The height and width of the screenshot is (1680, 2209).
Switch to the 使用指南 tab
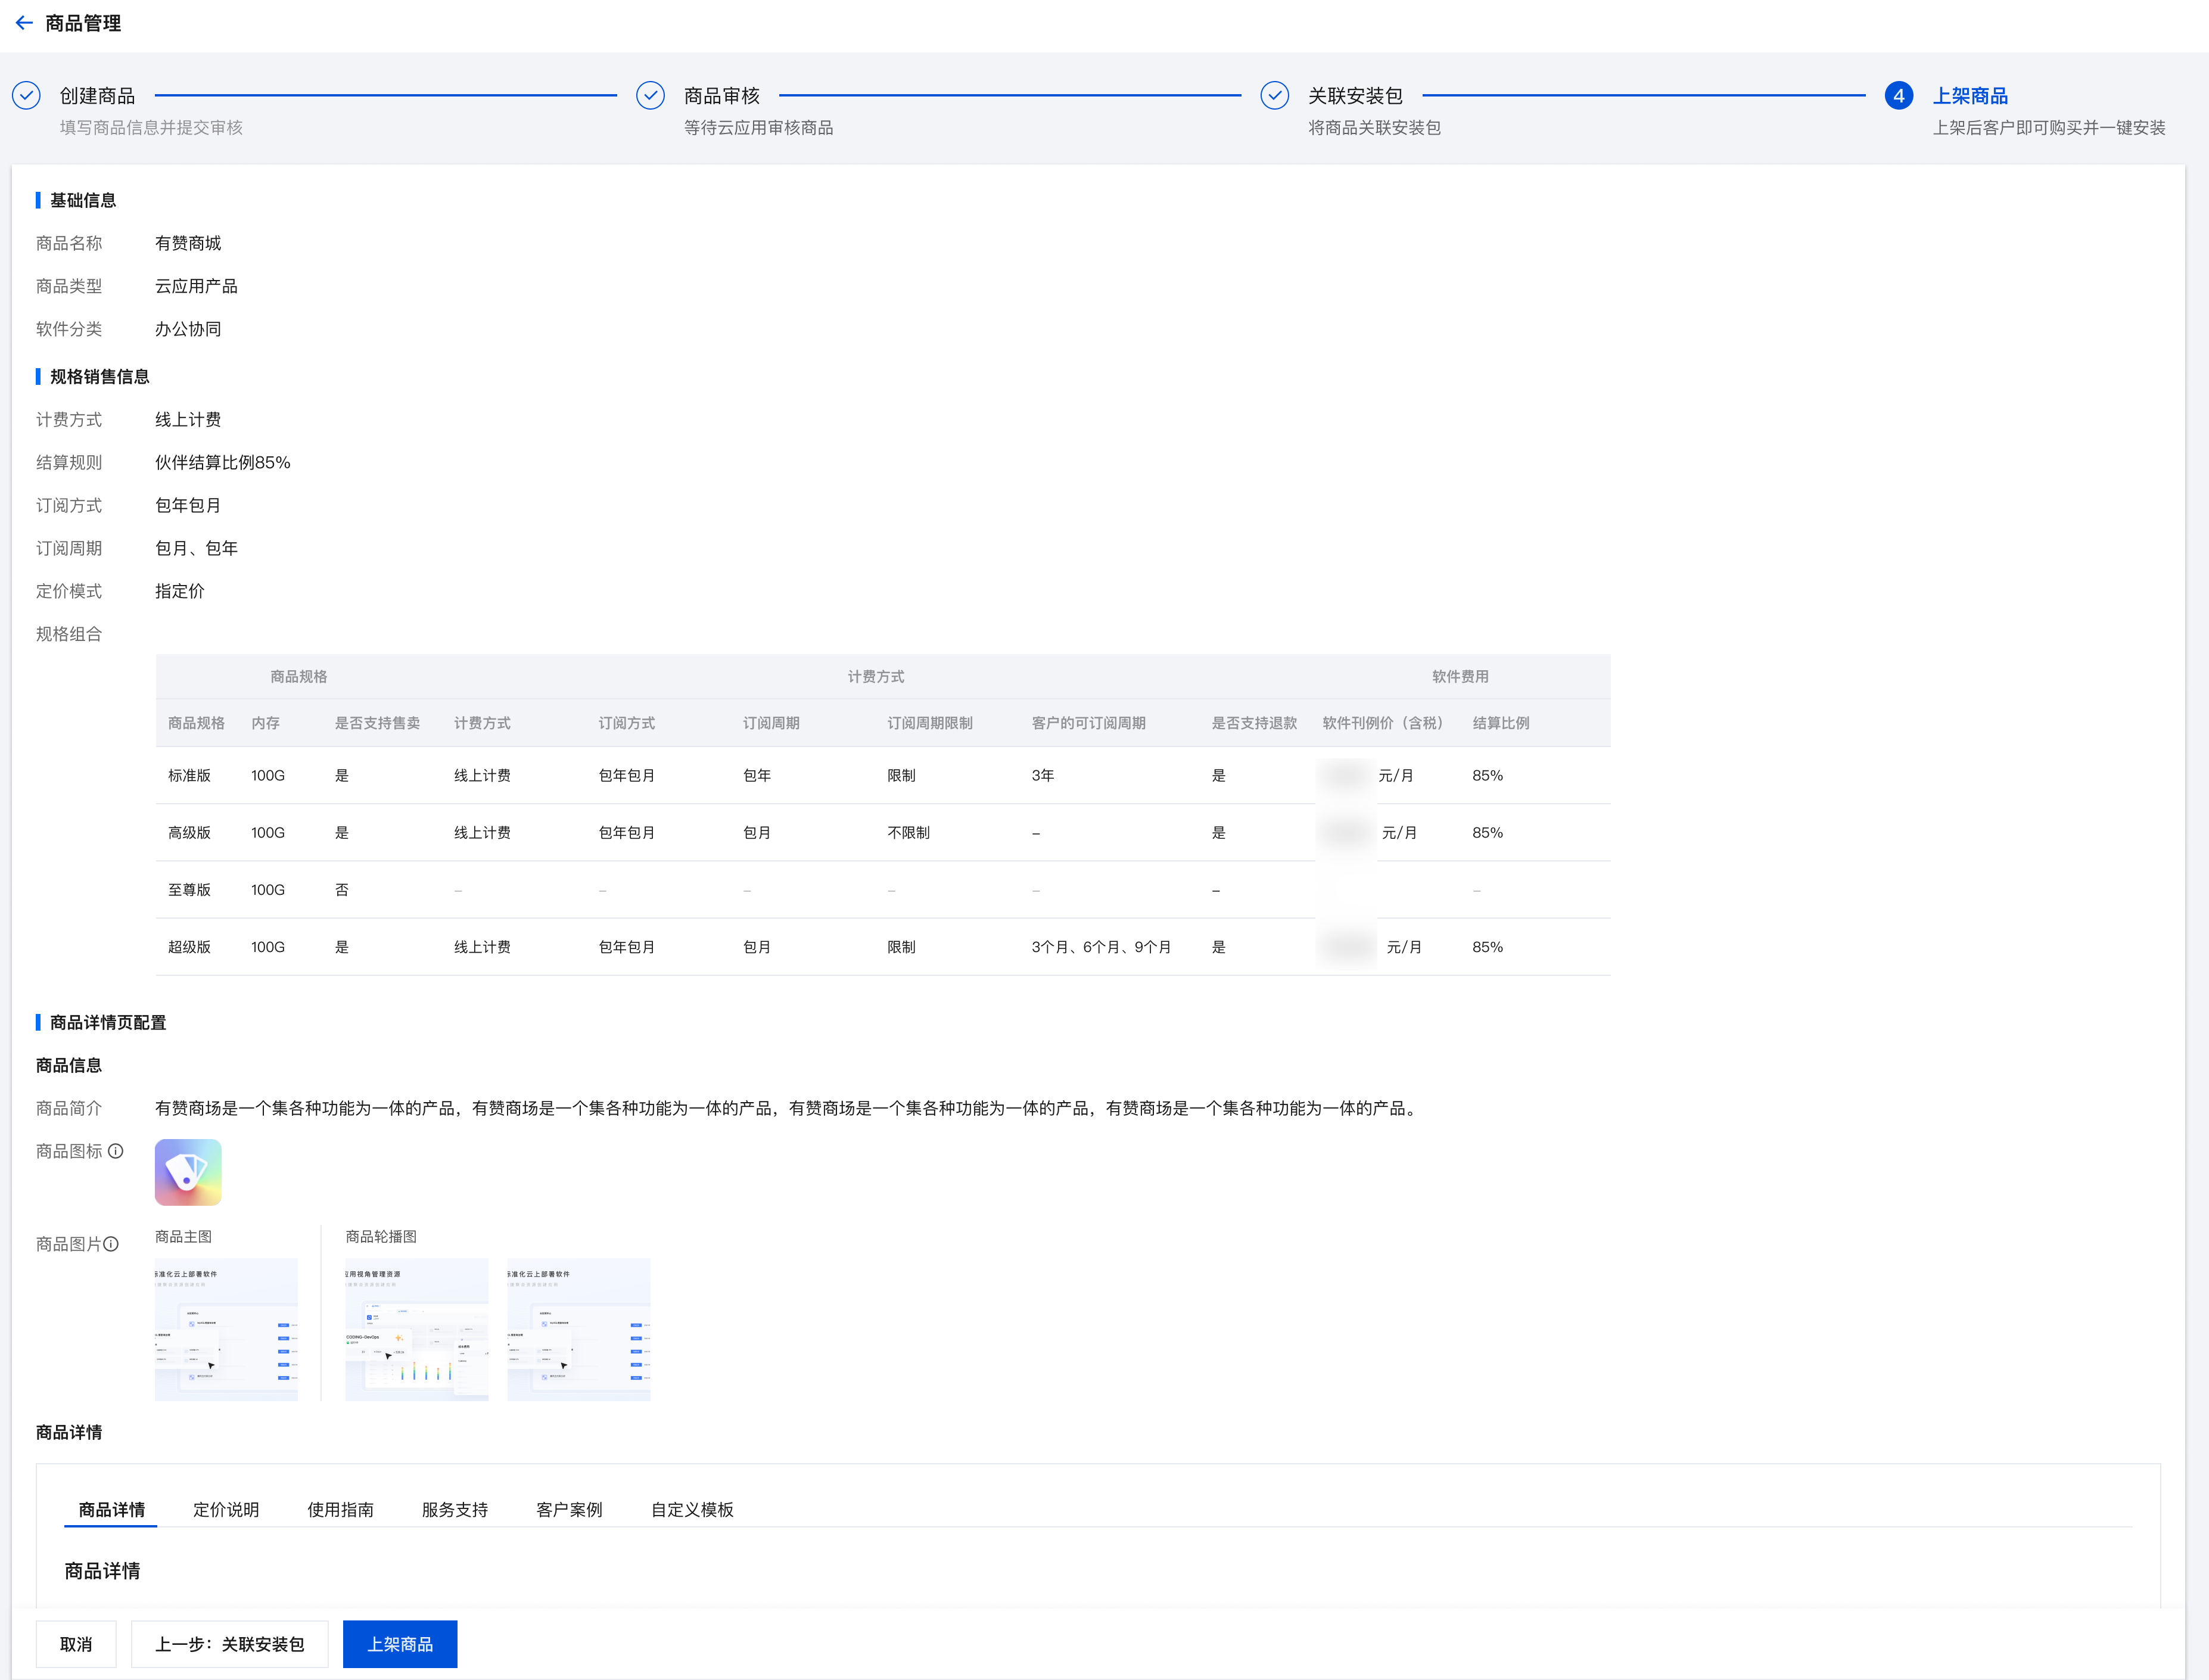(340, 1509)
